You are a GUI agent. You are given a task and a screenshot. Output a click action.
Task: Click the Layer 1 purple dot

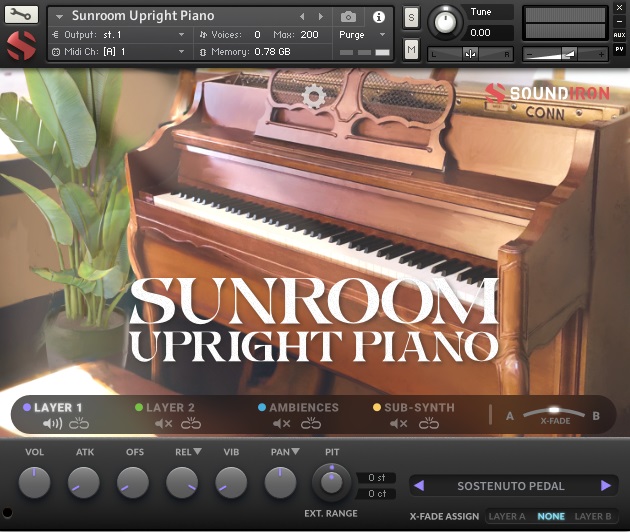tap(27, 407)
